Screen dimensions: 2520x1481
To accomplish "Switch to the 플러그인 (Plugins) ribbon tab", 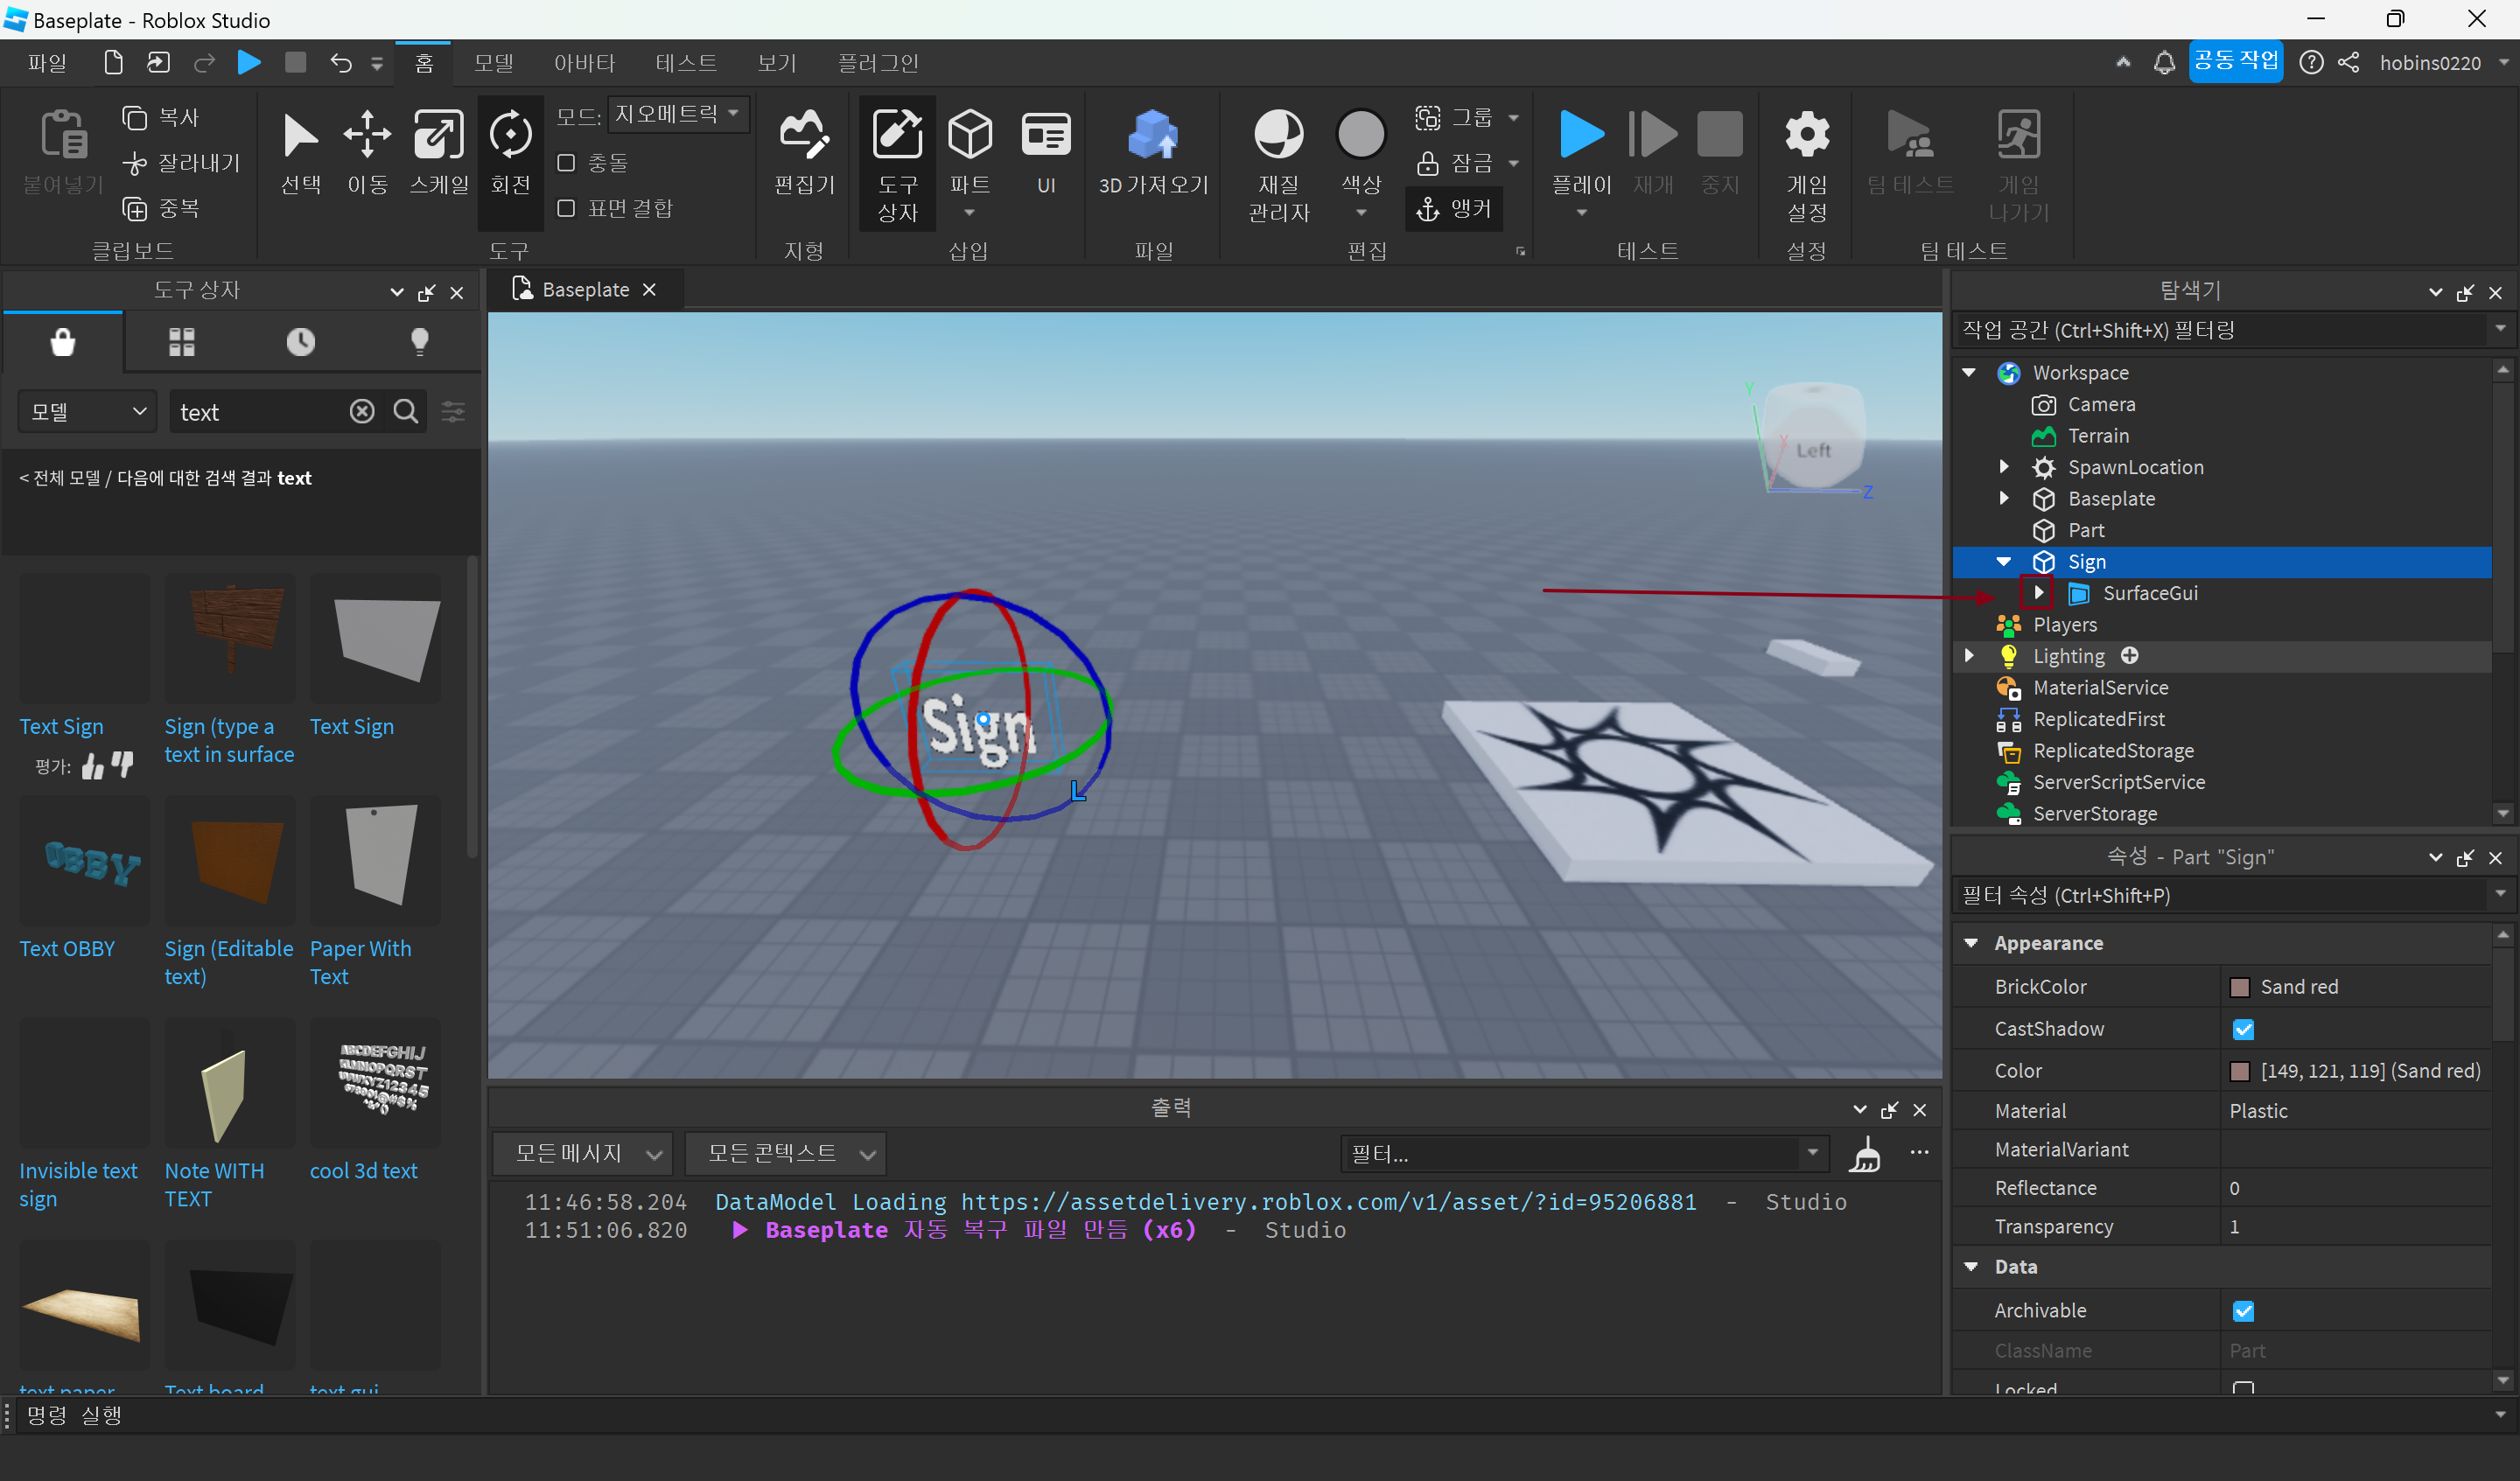I will pyautogui.click(x=877, y=63).
